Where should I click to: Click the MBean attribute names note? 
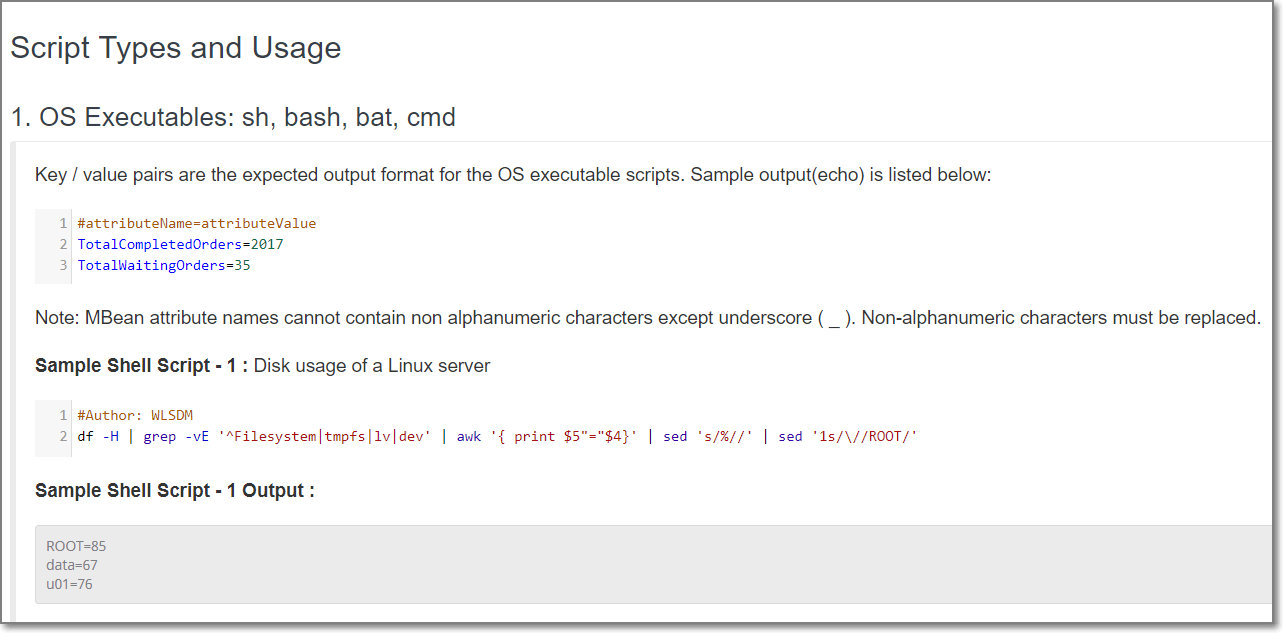tap(647, 318)
